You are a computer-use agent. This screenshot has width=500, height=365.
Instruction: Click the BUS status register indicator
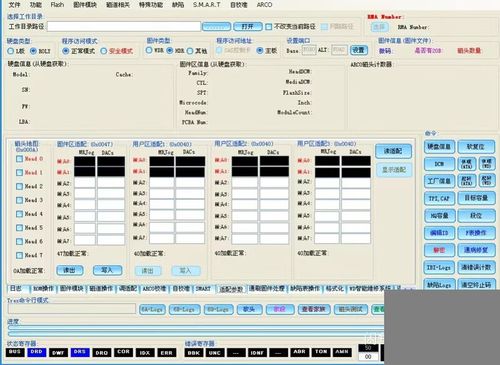(x=15, y=352)
